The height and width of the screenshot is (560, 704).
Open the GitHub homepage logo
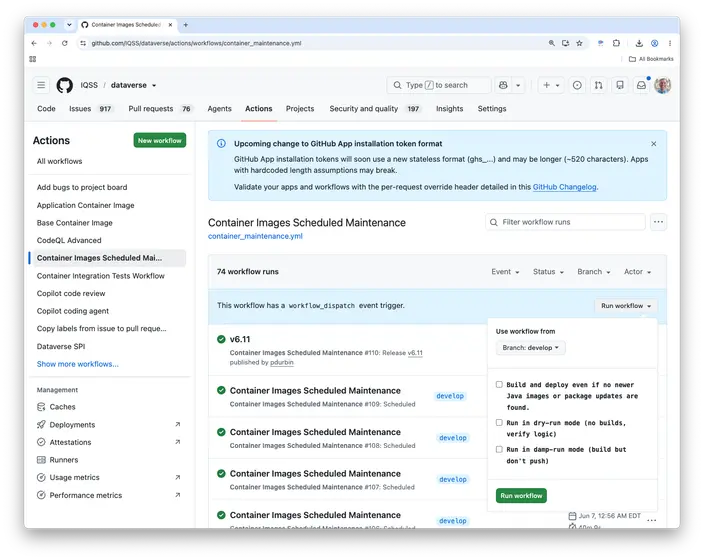[x=65, y=85]
